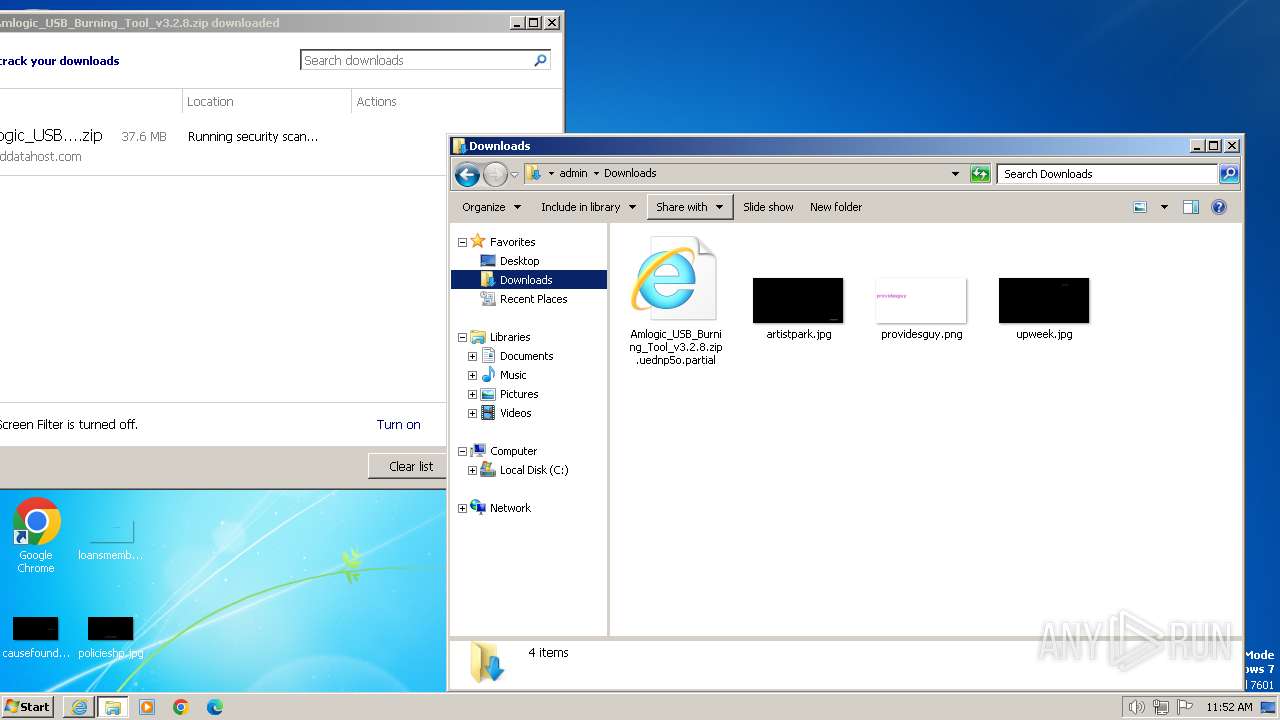Expand the Local Disk (C:) node
The width and height of the screenshot is (1280, 720).
[472, 470]
